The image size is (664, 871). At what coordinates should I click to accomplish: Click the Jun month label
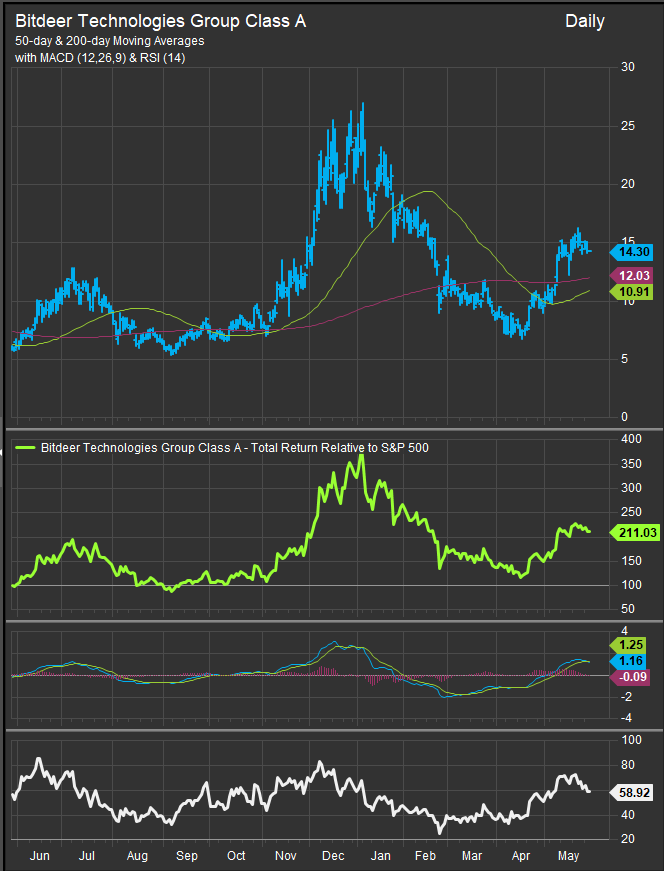39,856
